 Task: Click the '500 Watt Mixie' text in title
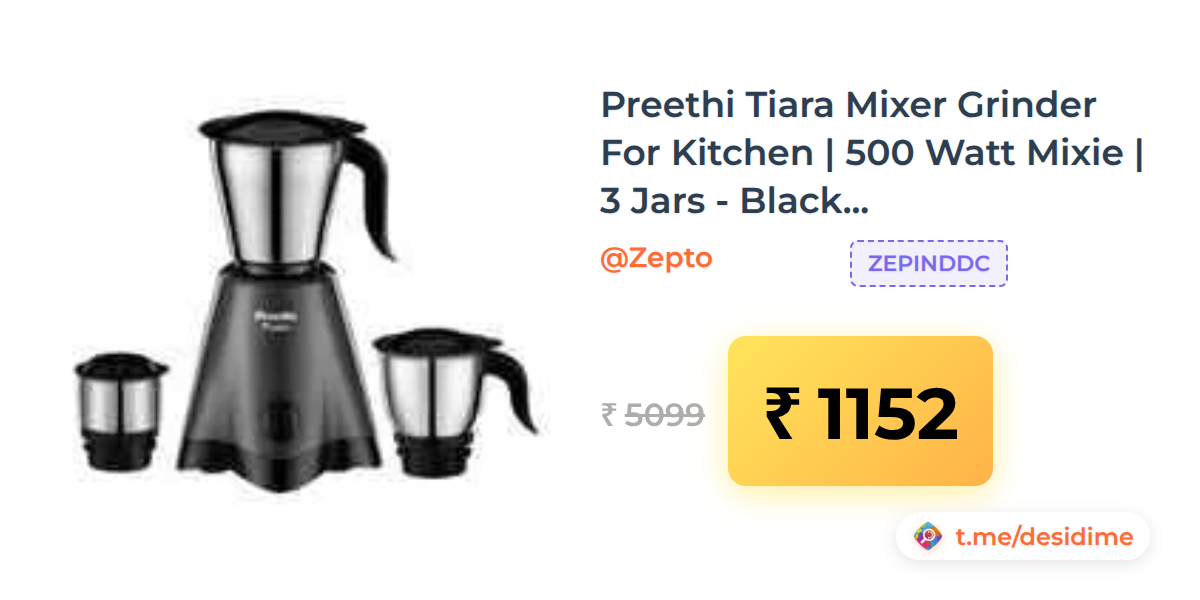click(987, 153)
